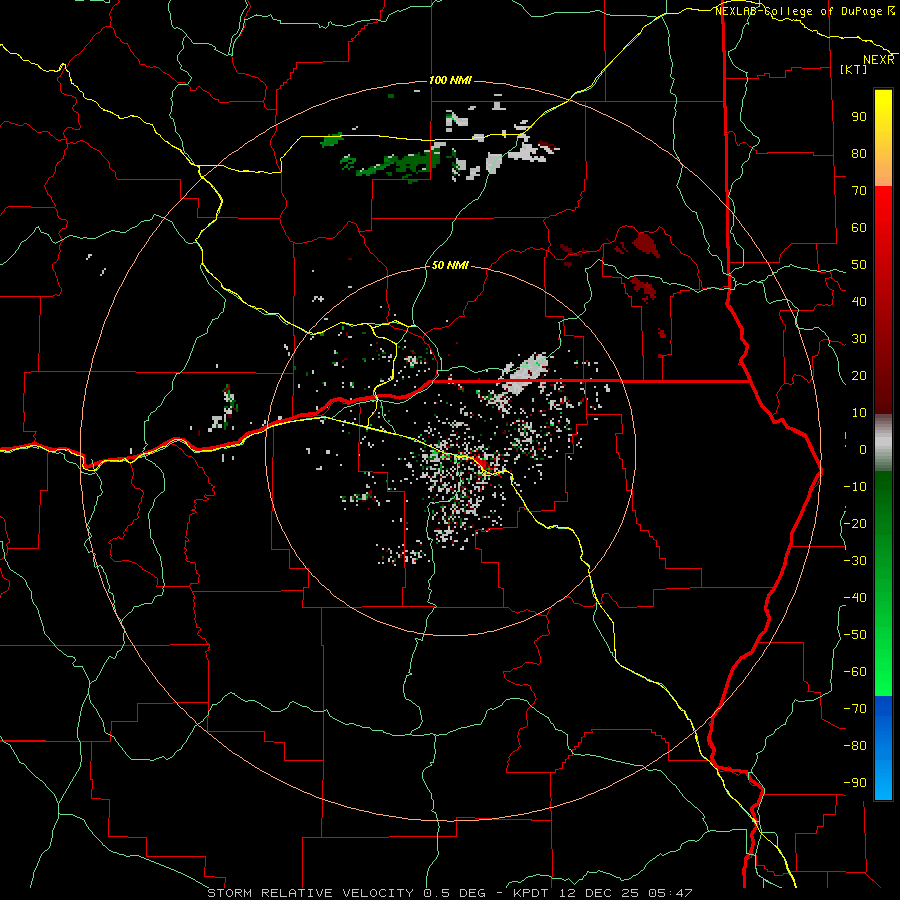
Task: Click the 80 value on velocity scale
Action: click(859, 153)
